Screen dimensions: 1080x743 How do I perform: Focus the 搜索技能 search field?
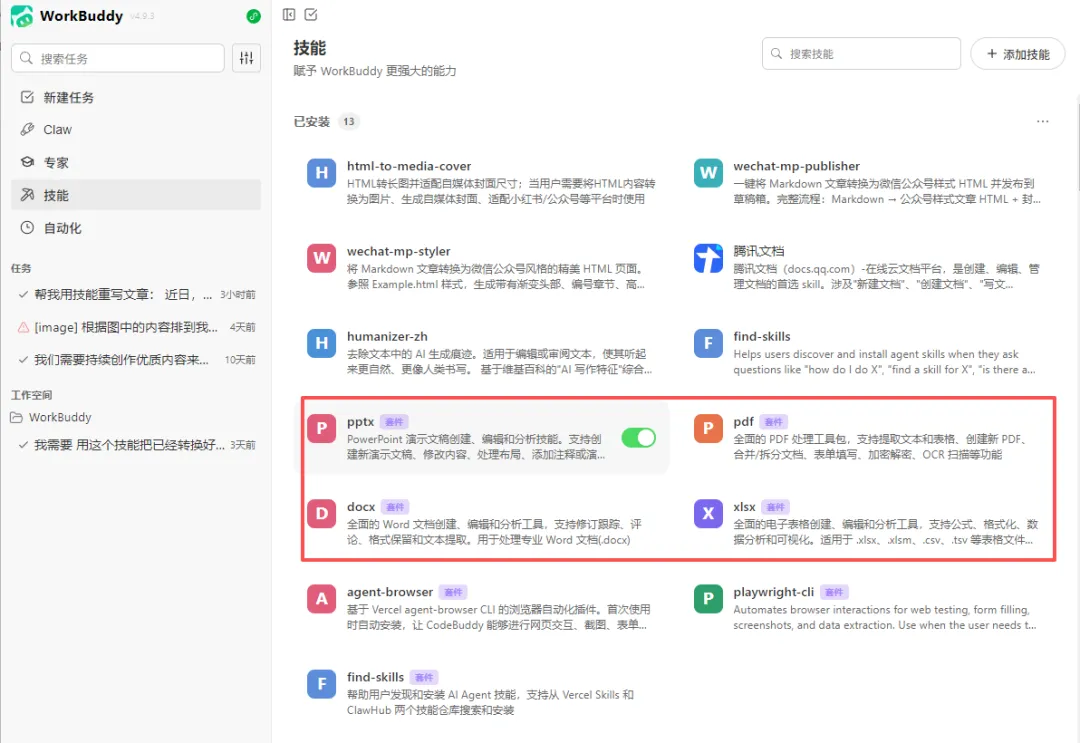861,54
